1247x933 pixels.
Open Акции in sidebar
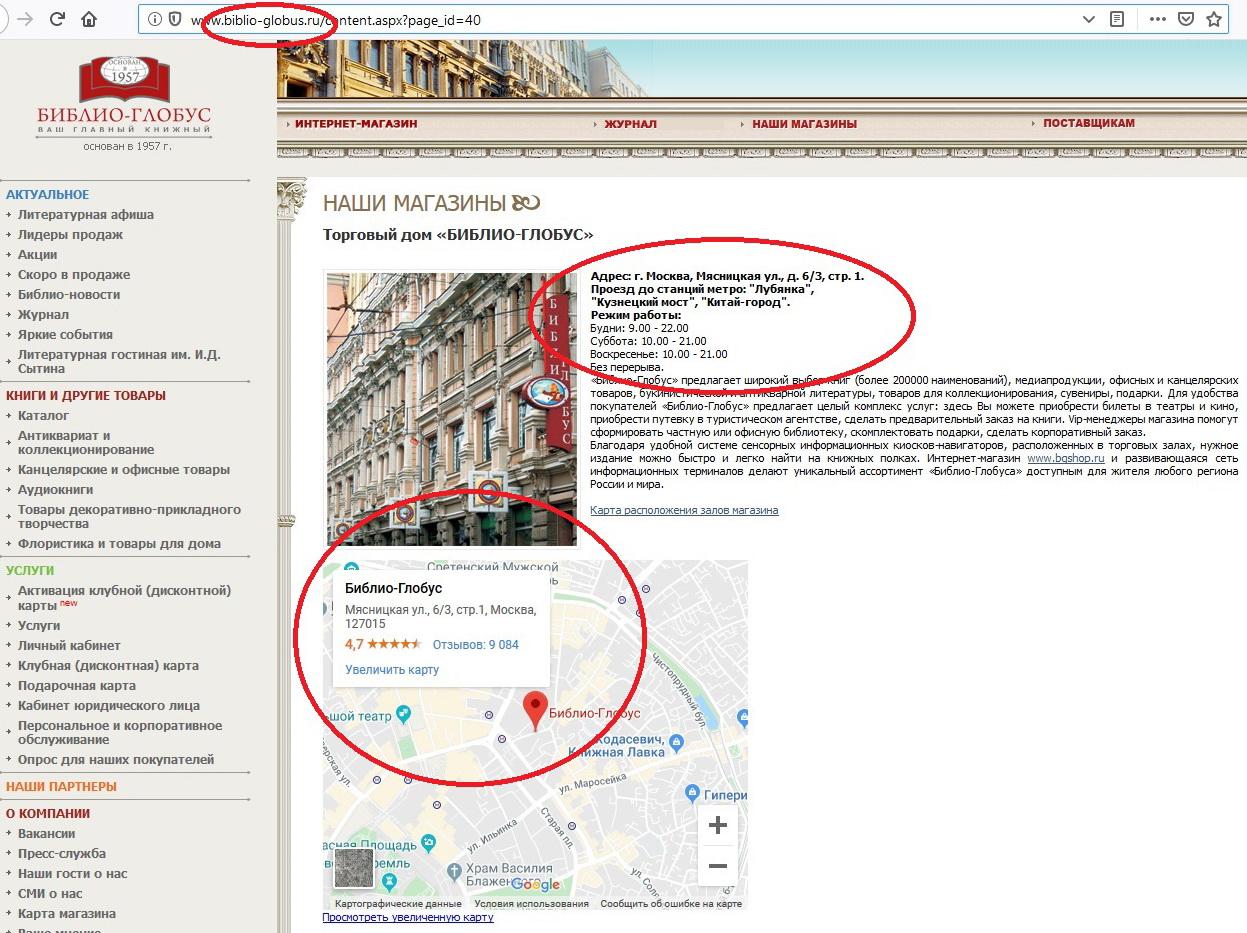tap(37, 254)
